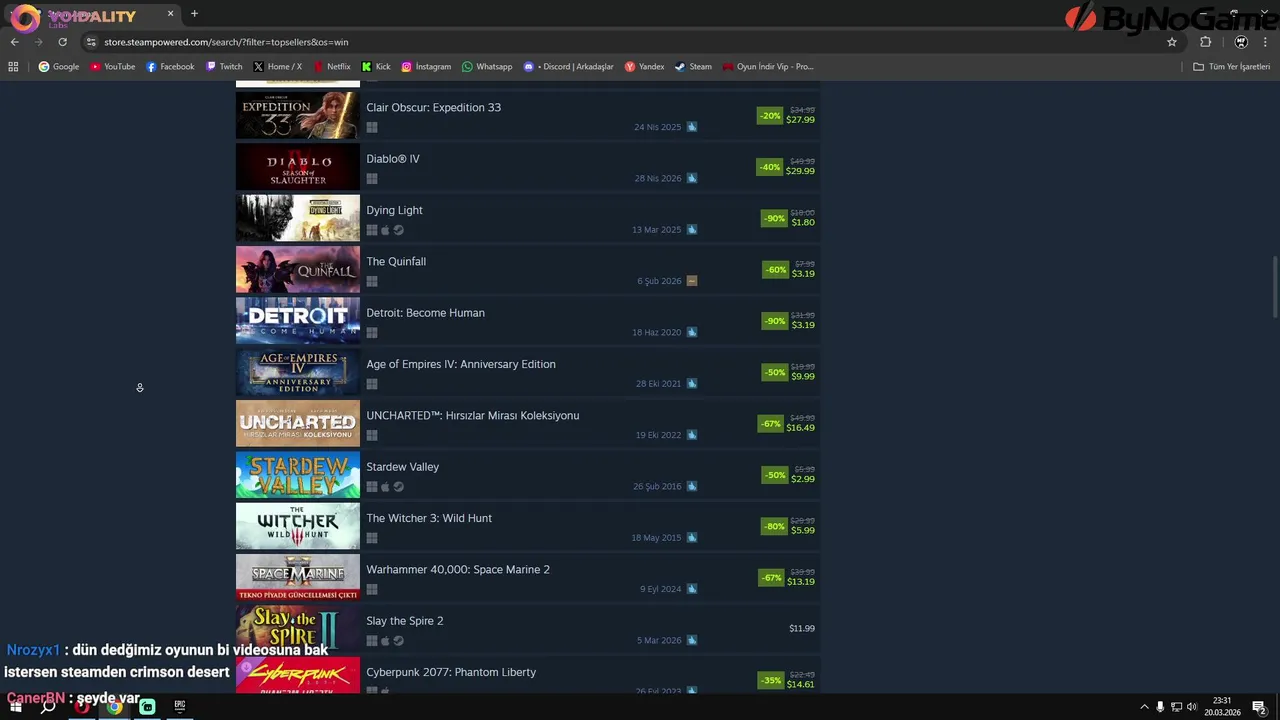Open the browser extensions puzzle icon
Screen dimensions: 1280x720
1205,42
